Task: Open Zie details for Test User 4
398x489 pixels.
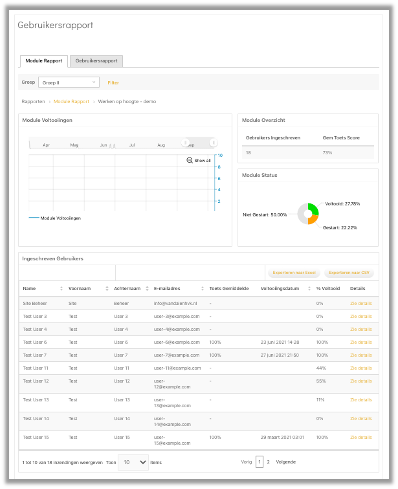Action: pos(361,329)
